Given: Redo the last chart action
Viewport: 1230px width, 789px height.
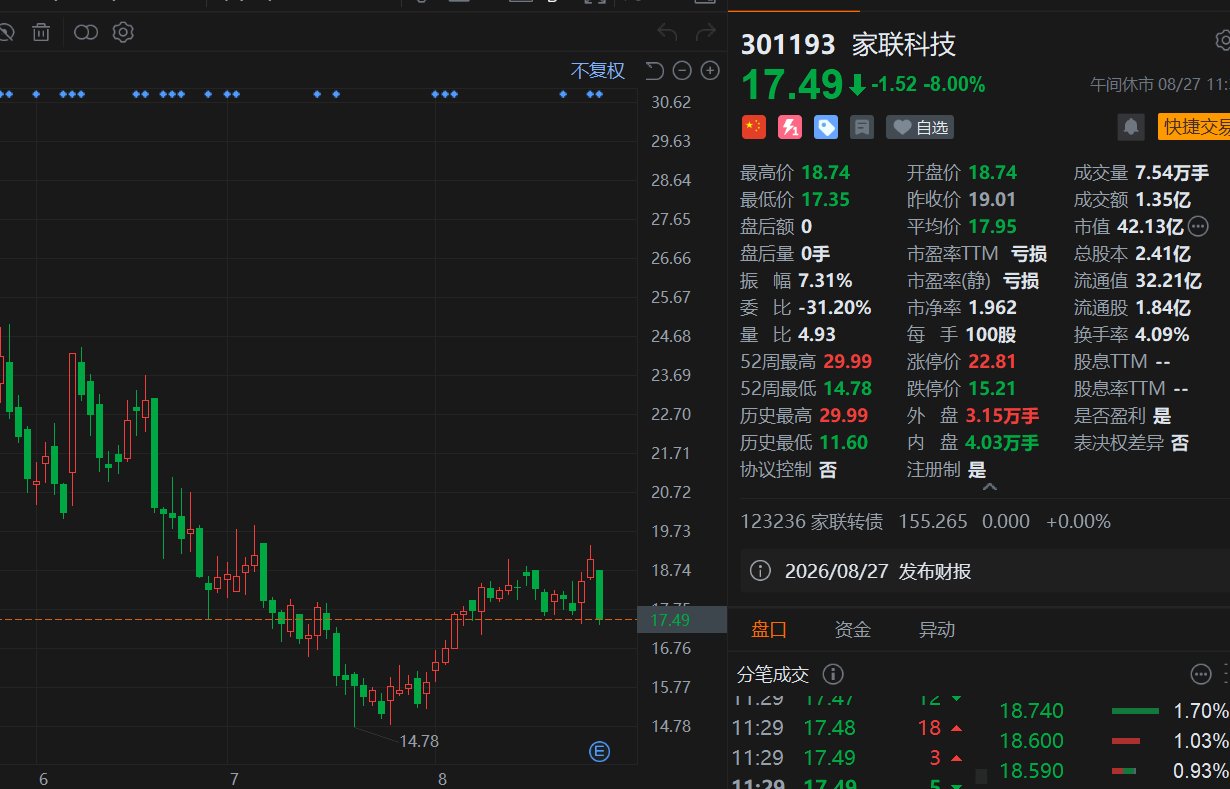Looking at the screenshot, I should 705,33.
